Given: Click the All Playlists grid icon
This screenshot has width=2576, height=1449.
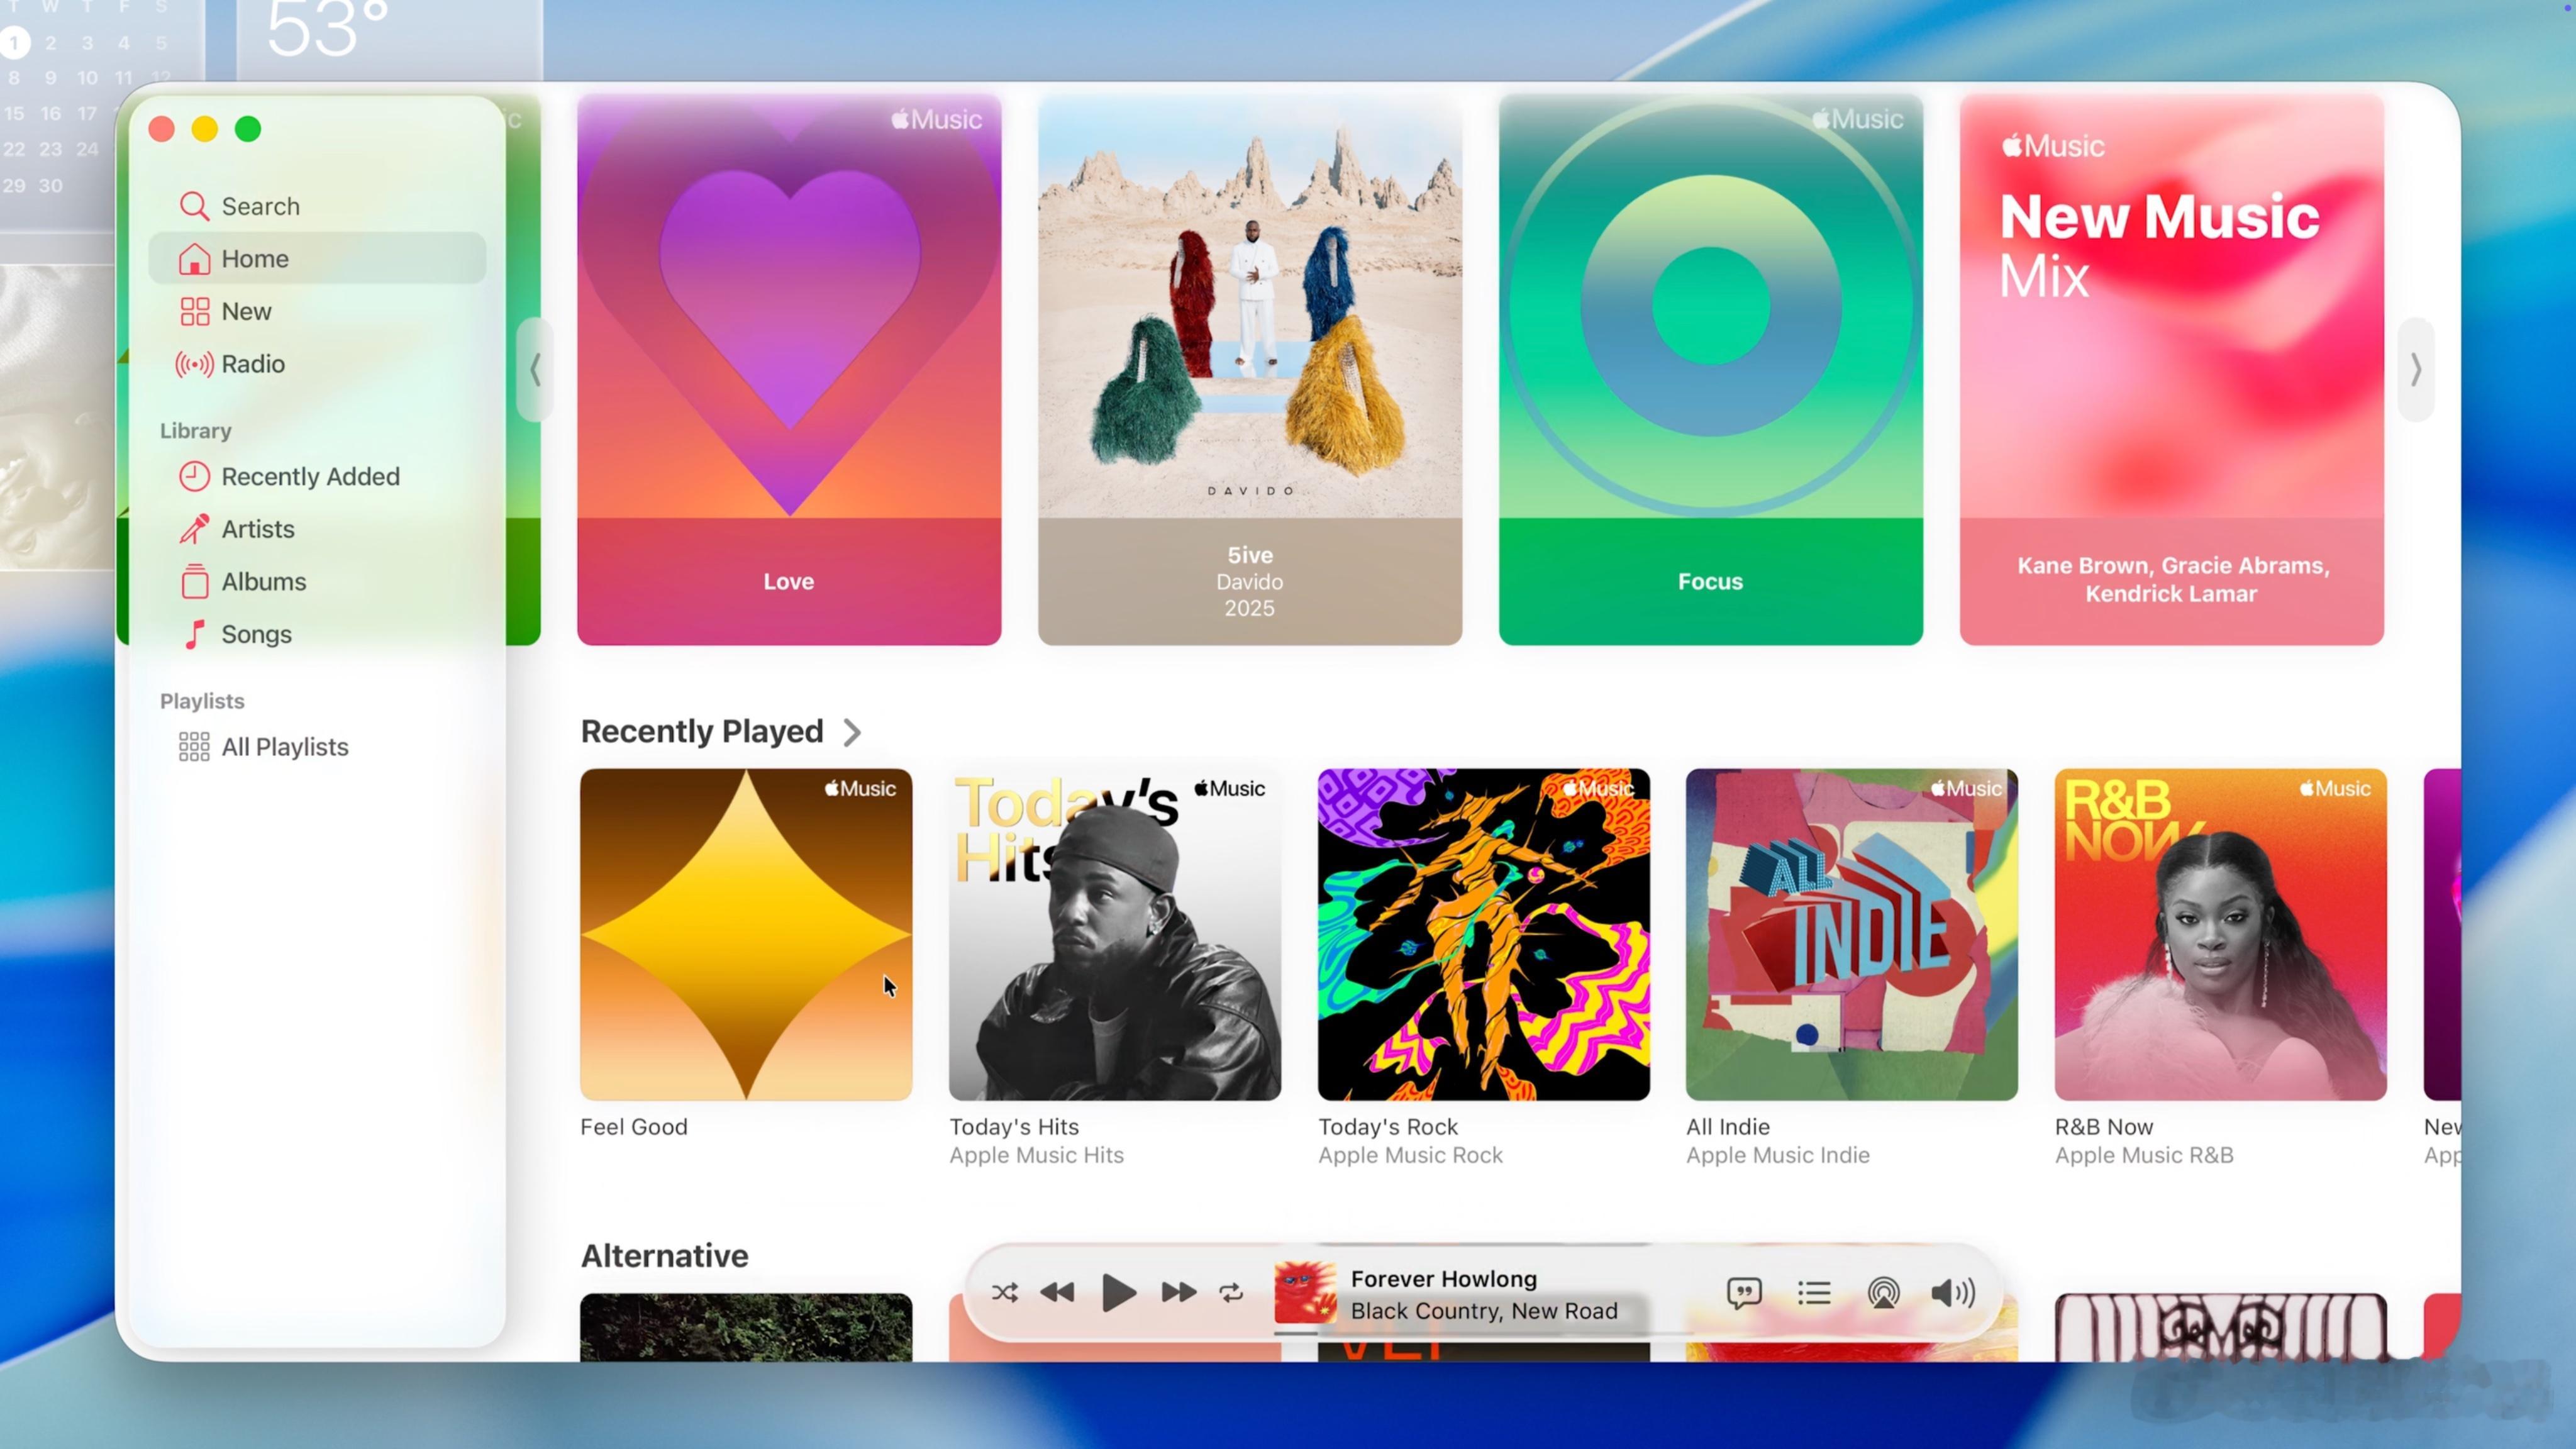Looking at the screenshot, I should click(x=194, y=747).
